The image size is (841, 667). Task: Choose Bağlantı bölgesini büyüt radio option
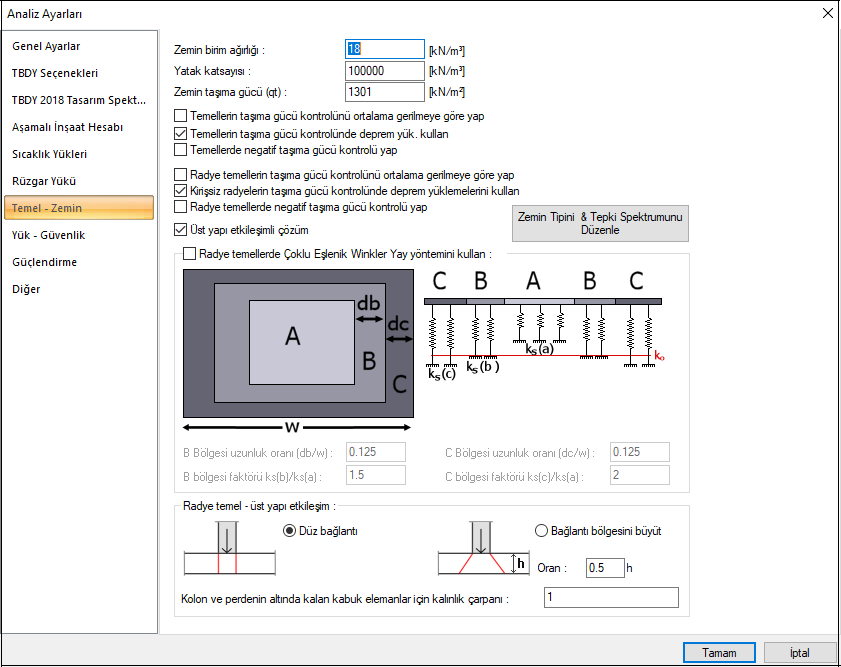(543, 531)
